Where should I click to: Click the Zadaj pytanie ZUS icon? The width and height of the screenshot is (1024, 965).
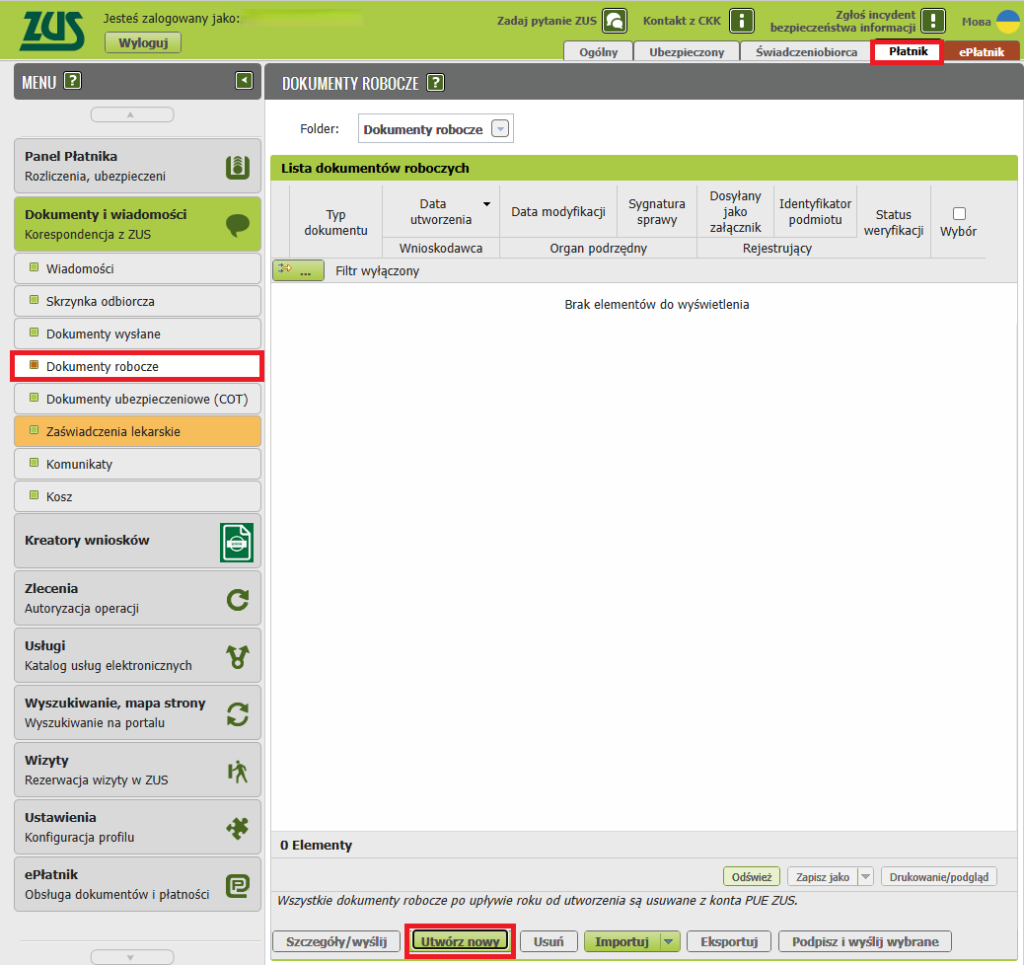point(615,21)
